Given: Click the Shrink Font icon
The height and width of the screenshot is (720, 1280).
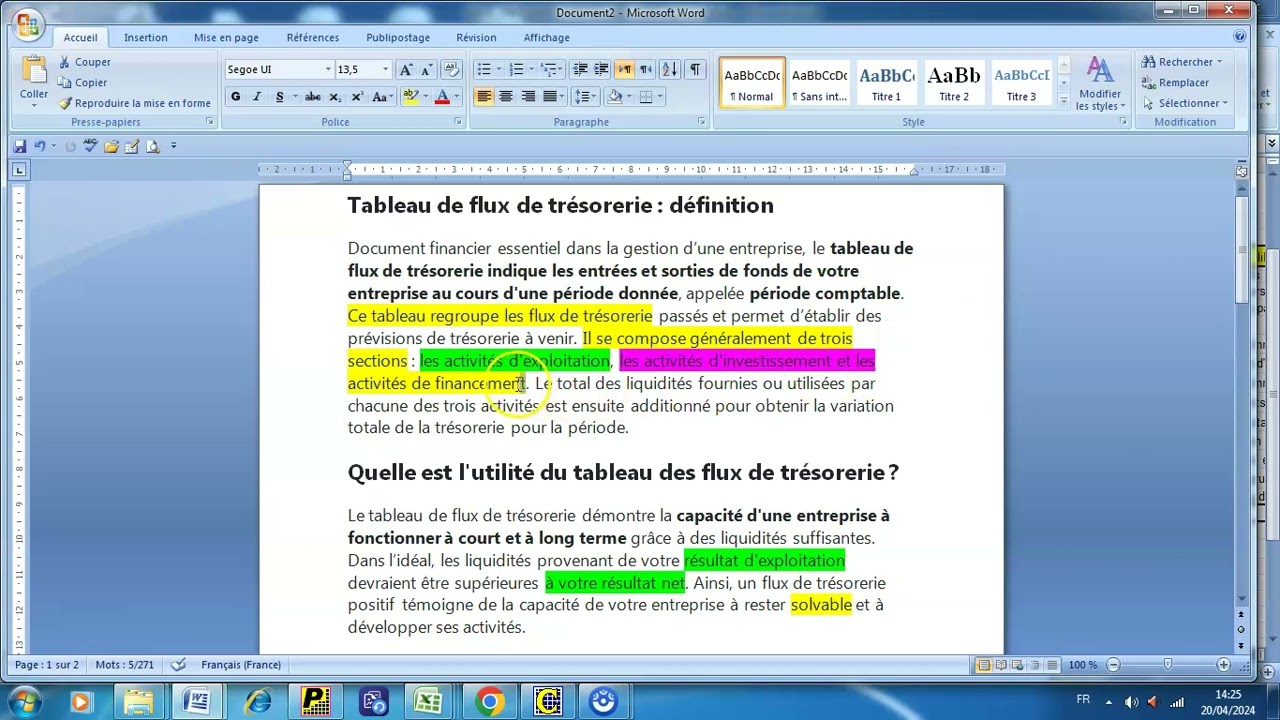Looking at the screenshot, I should [427, 69].
